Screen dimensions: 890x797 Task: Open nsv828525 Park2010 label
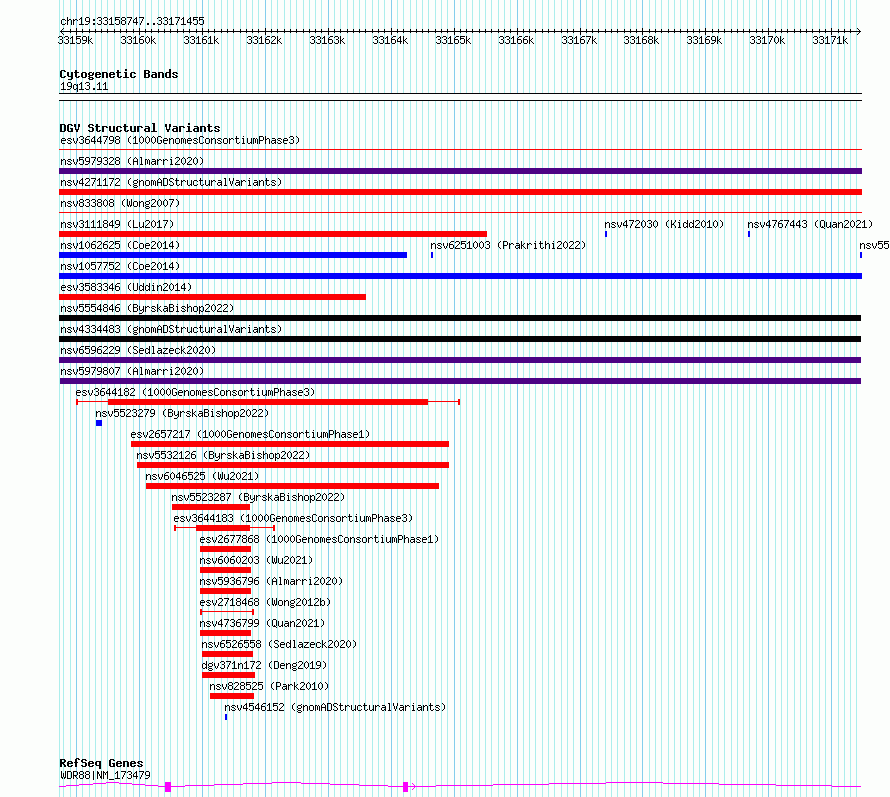(x=269, y=686)
